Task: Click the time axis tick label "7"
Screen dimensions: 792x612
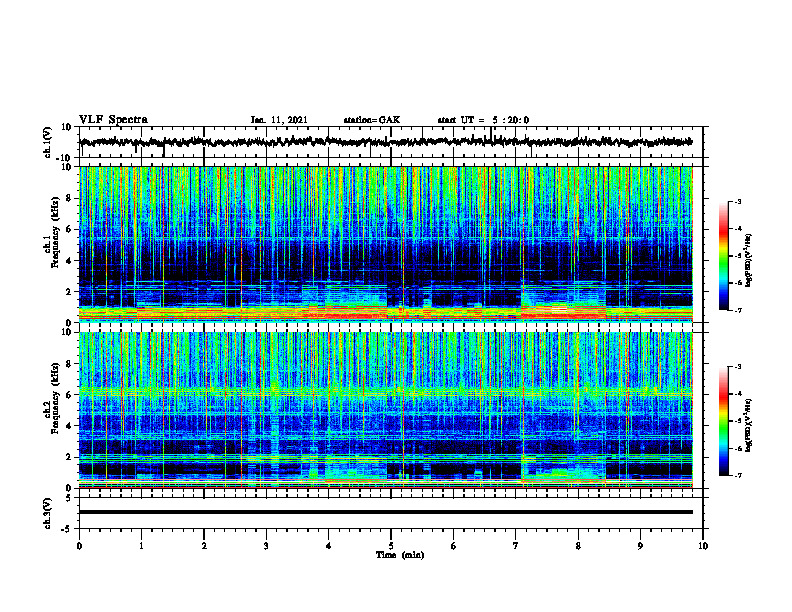Action: pyautogui.click(x=516, y=546)
